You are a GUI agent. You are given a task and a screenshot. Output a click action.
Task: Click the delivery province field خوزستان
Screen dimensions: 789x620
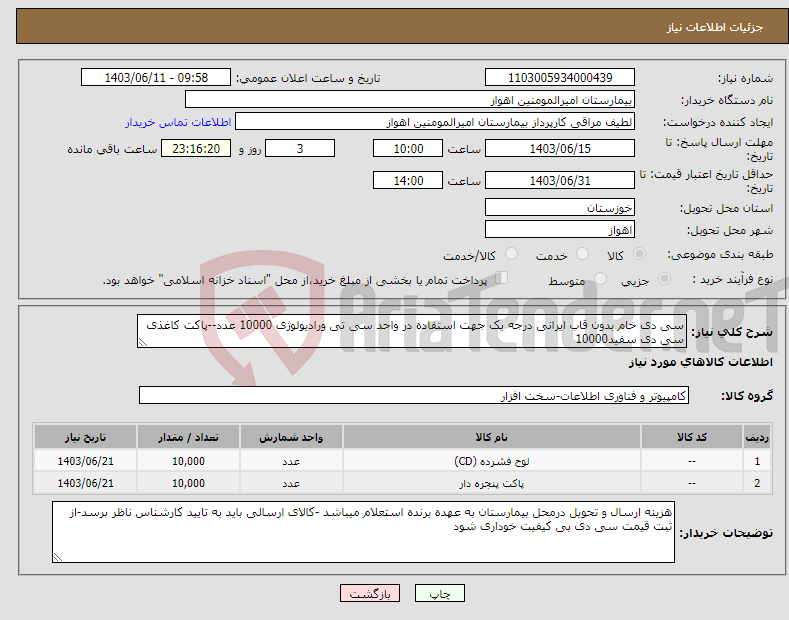[x=560, y=207]
